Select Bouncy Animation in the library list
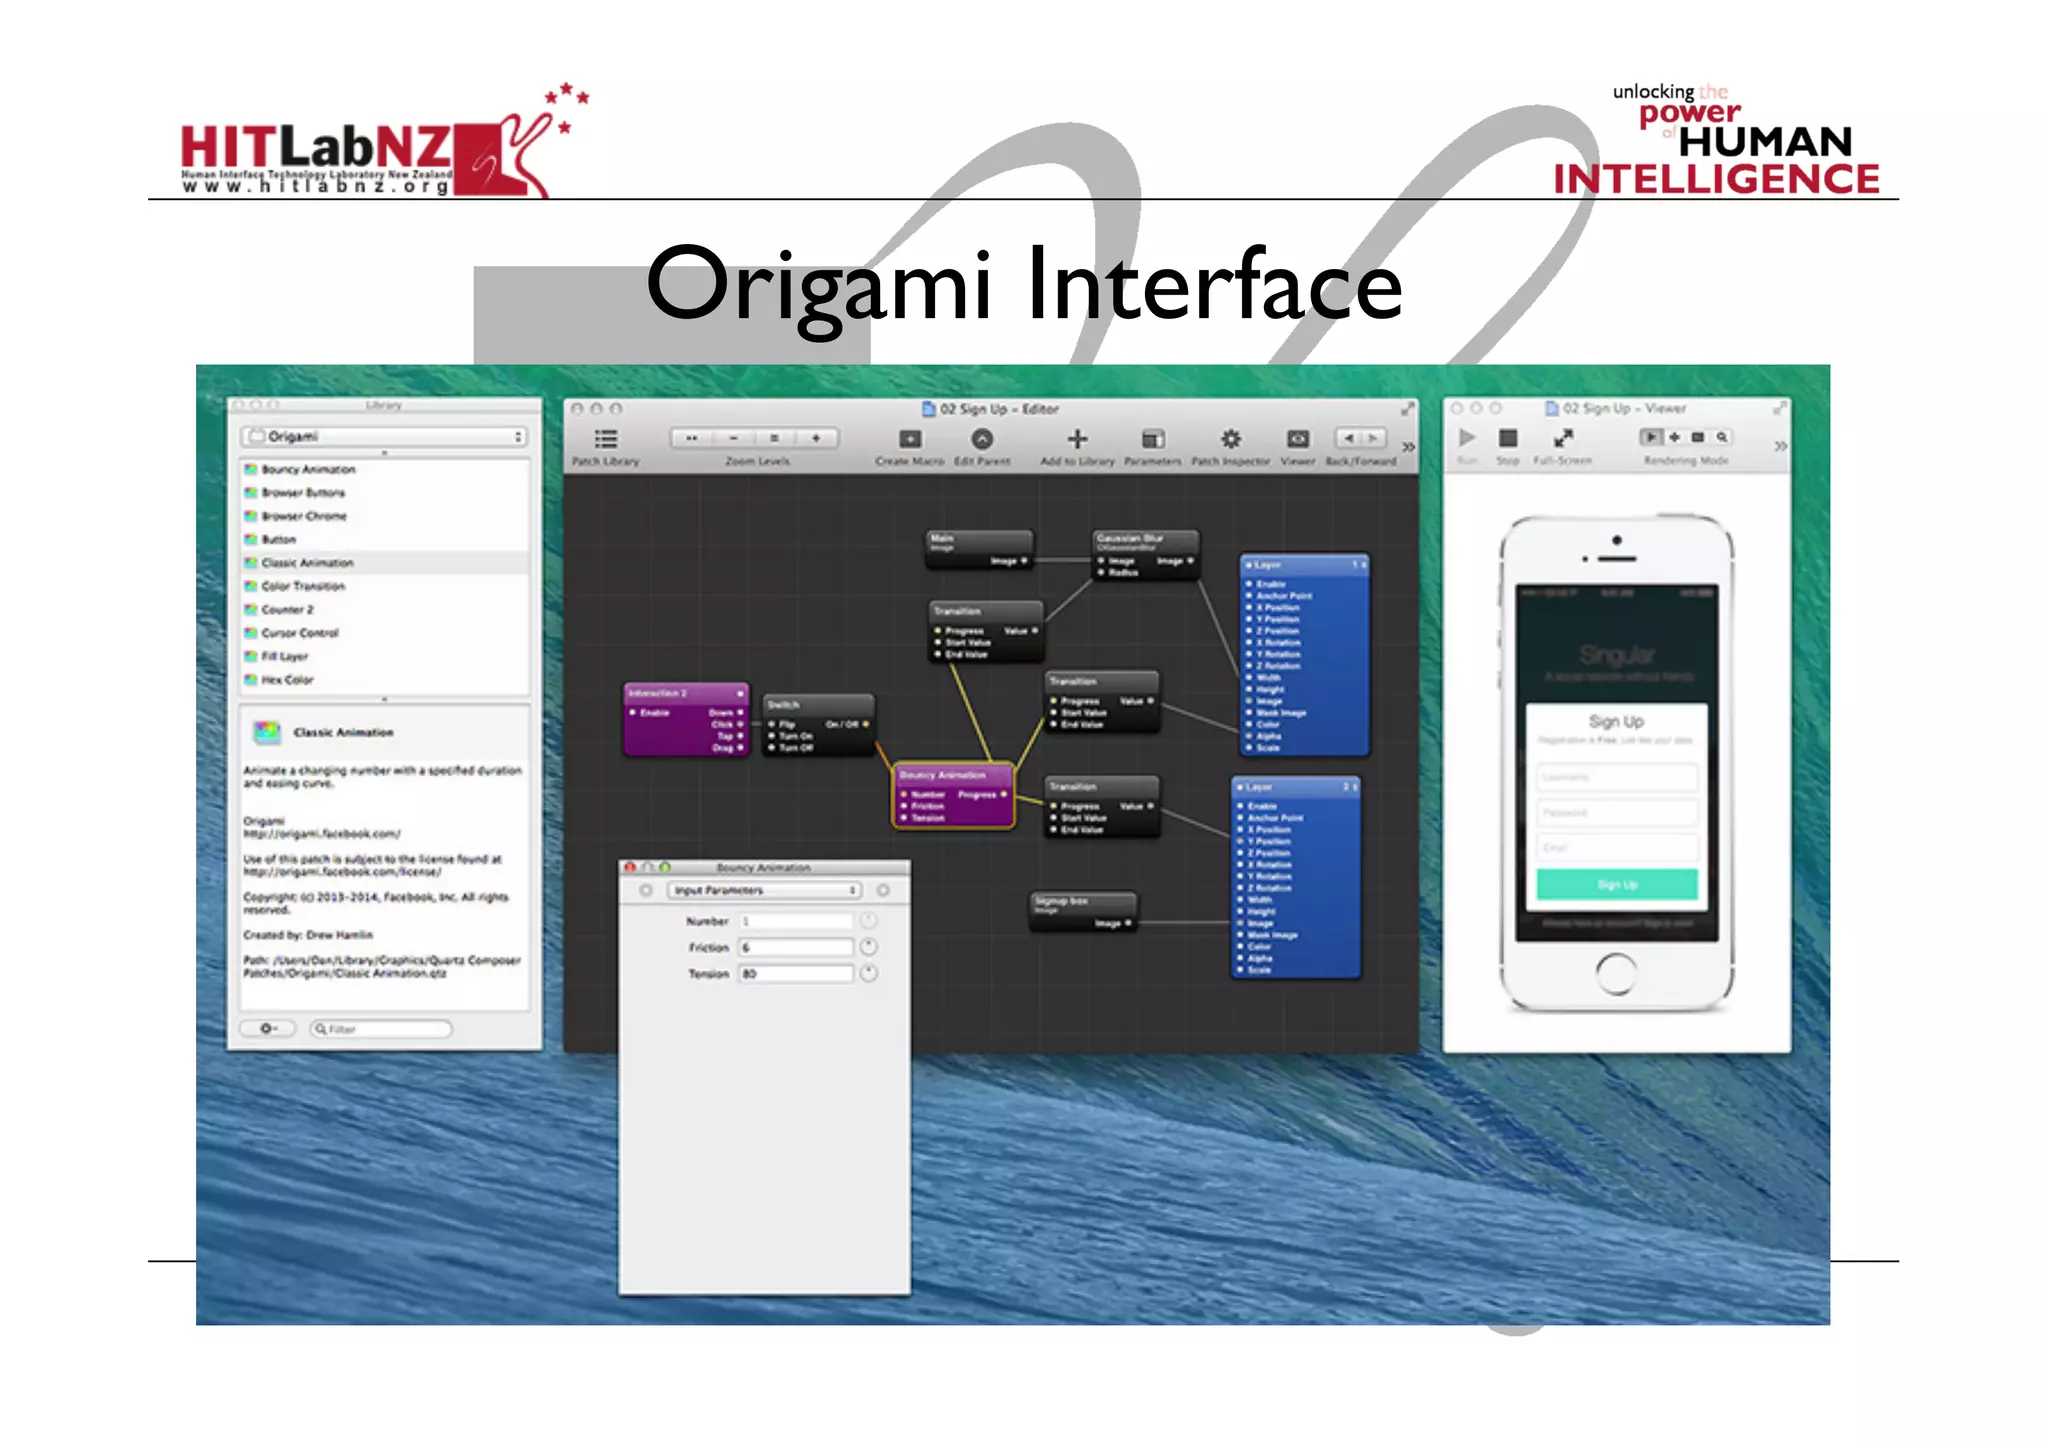This screenshot has height=1447, width=2048. [x=308, y=469]
